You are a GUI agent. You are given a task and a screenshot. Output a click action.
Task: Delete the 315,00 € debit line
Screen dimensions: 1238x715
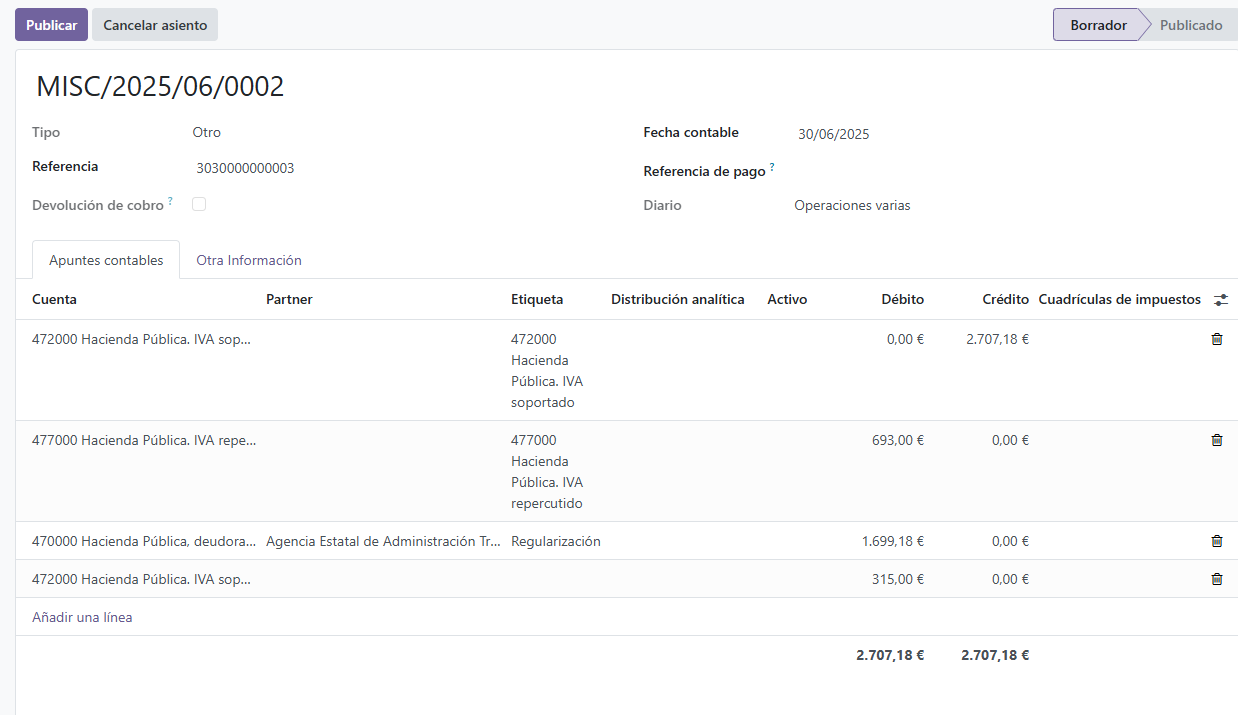[1216, 579]
